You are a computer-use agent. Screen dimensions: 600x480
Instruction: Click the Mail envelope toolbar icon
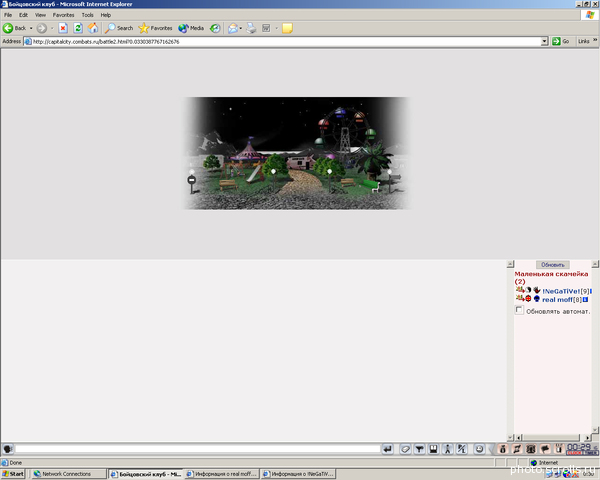[x=233, y=28]
